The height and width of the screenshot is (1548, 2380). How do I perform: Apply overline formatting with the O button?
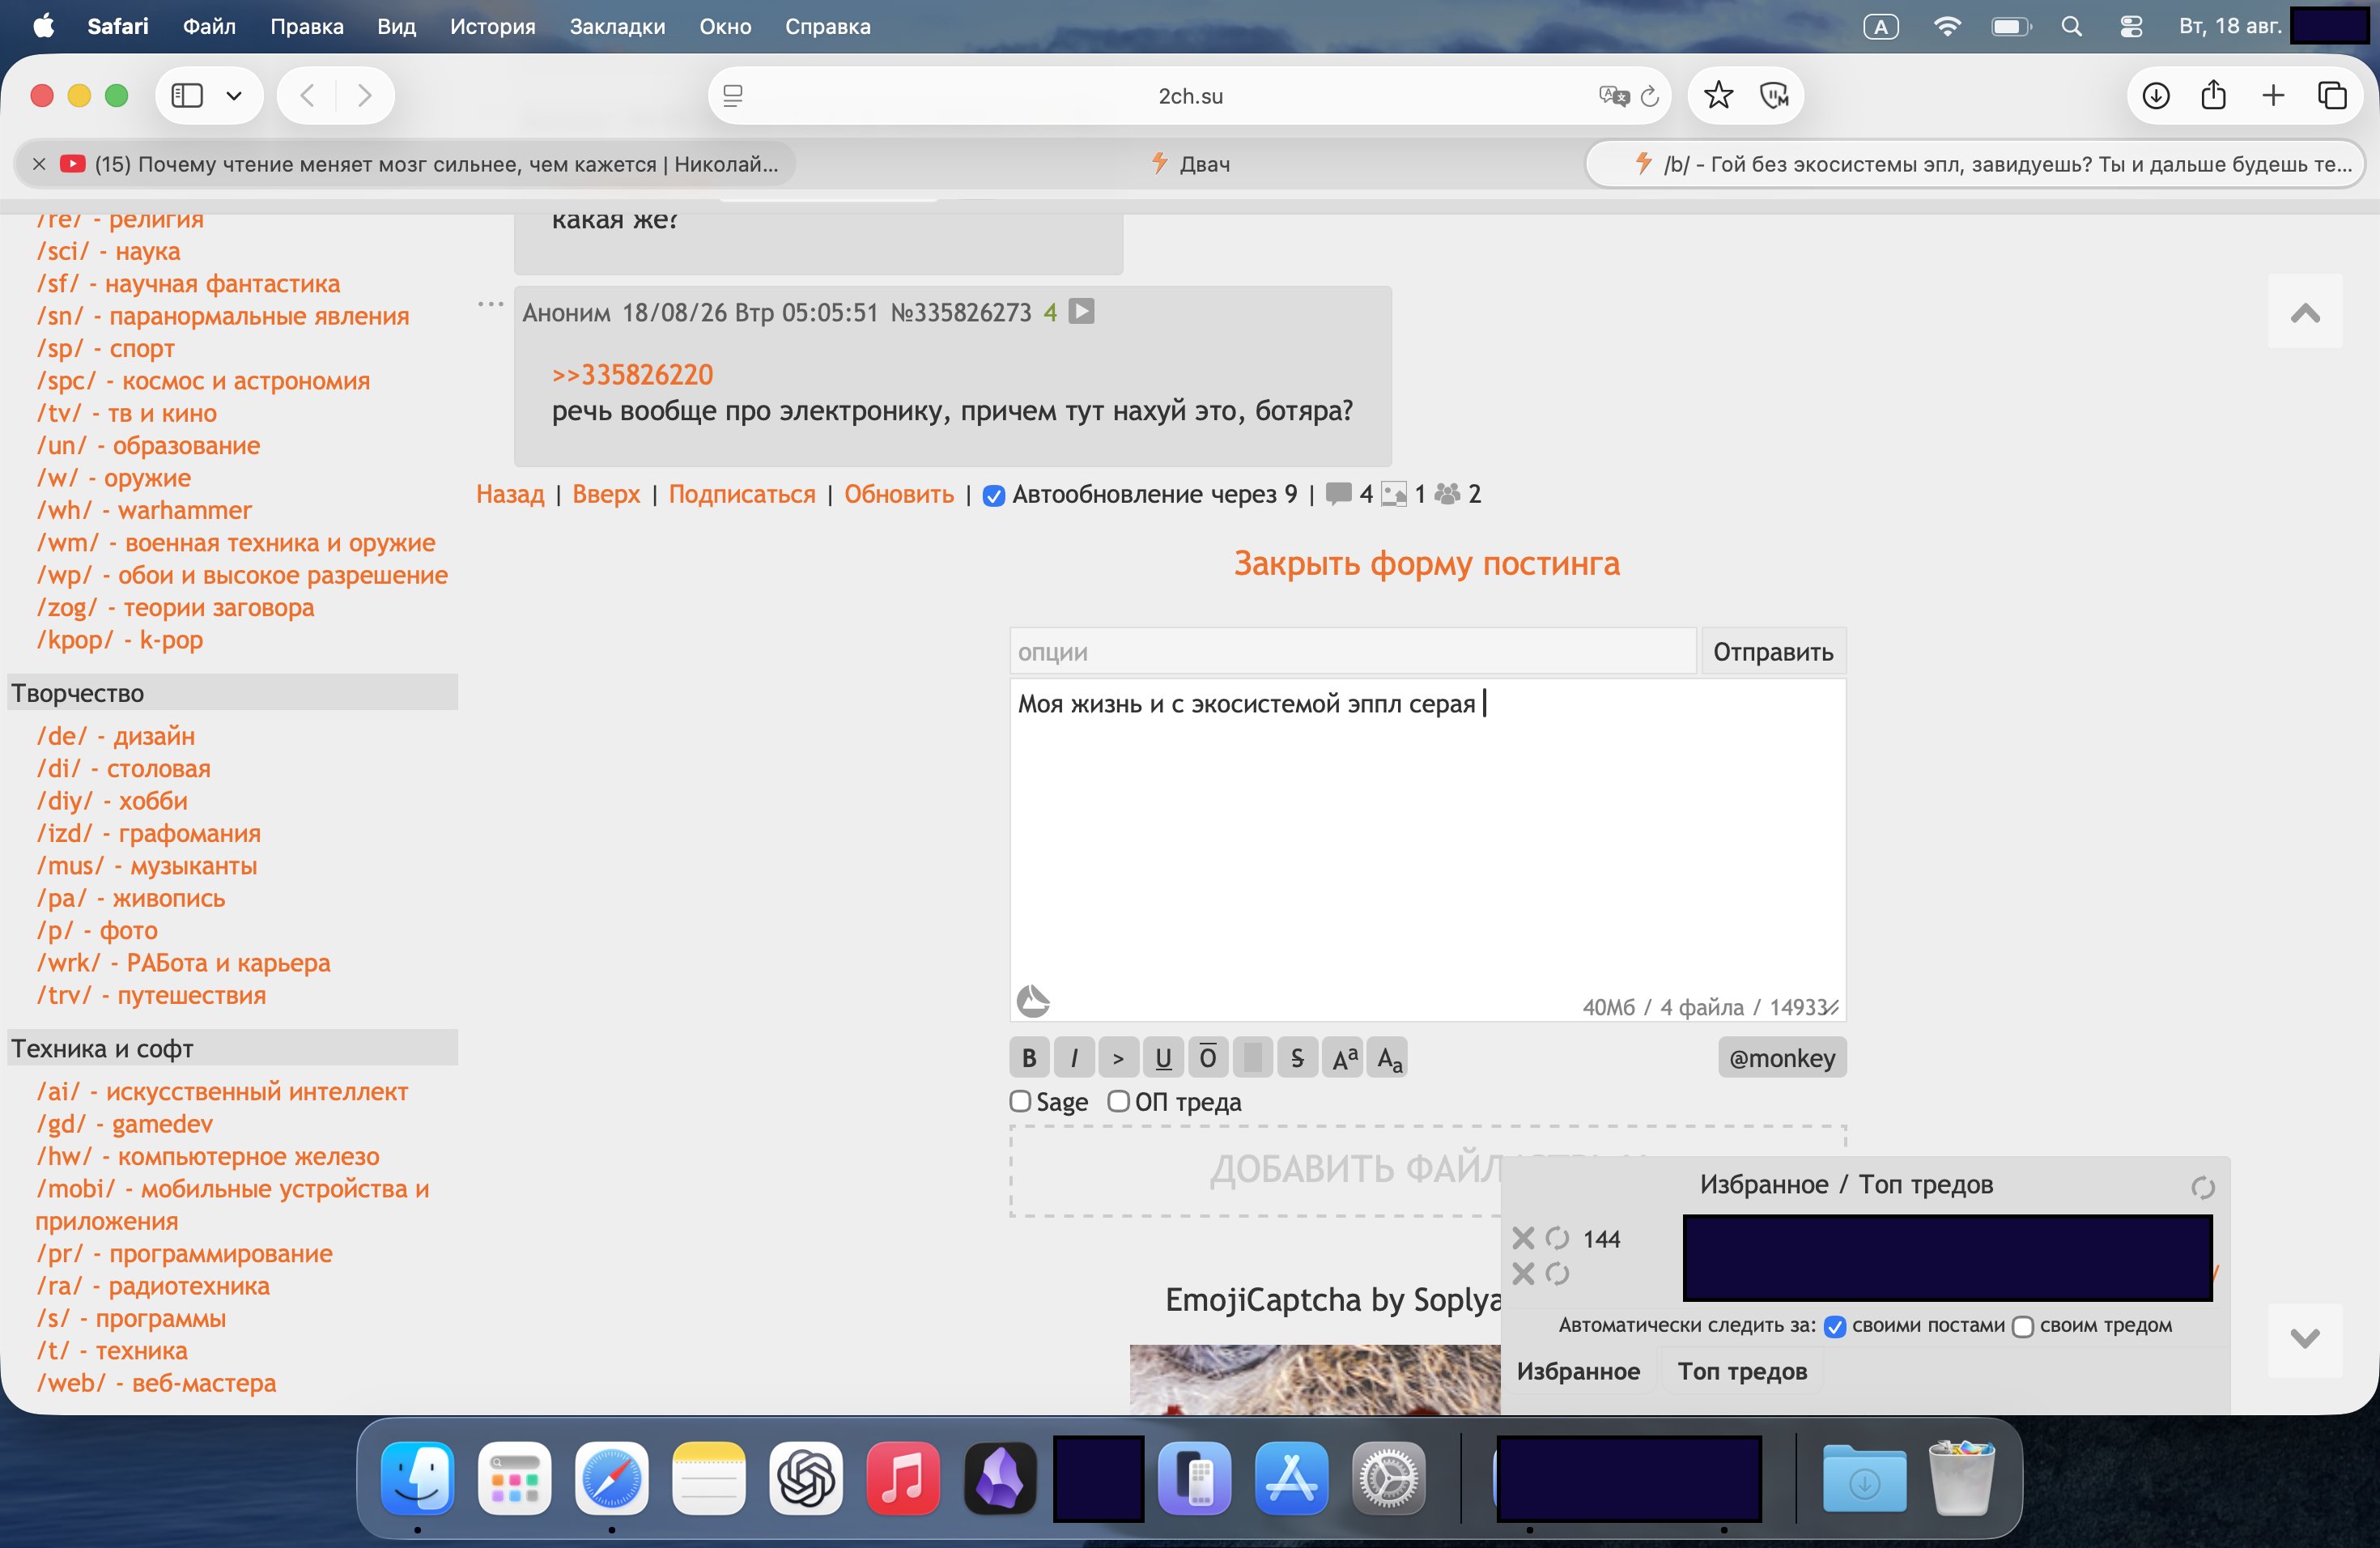pos(1208,1058)
